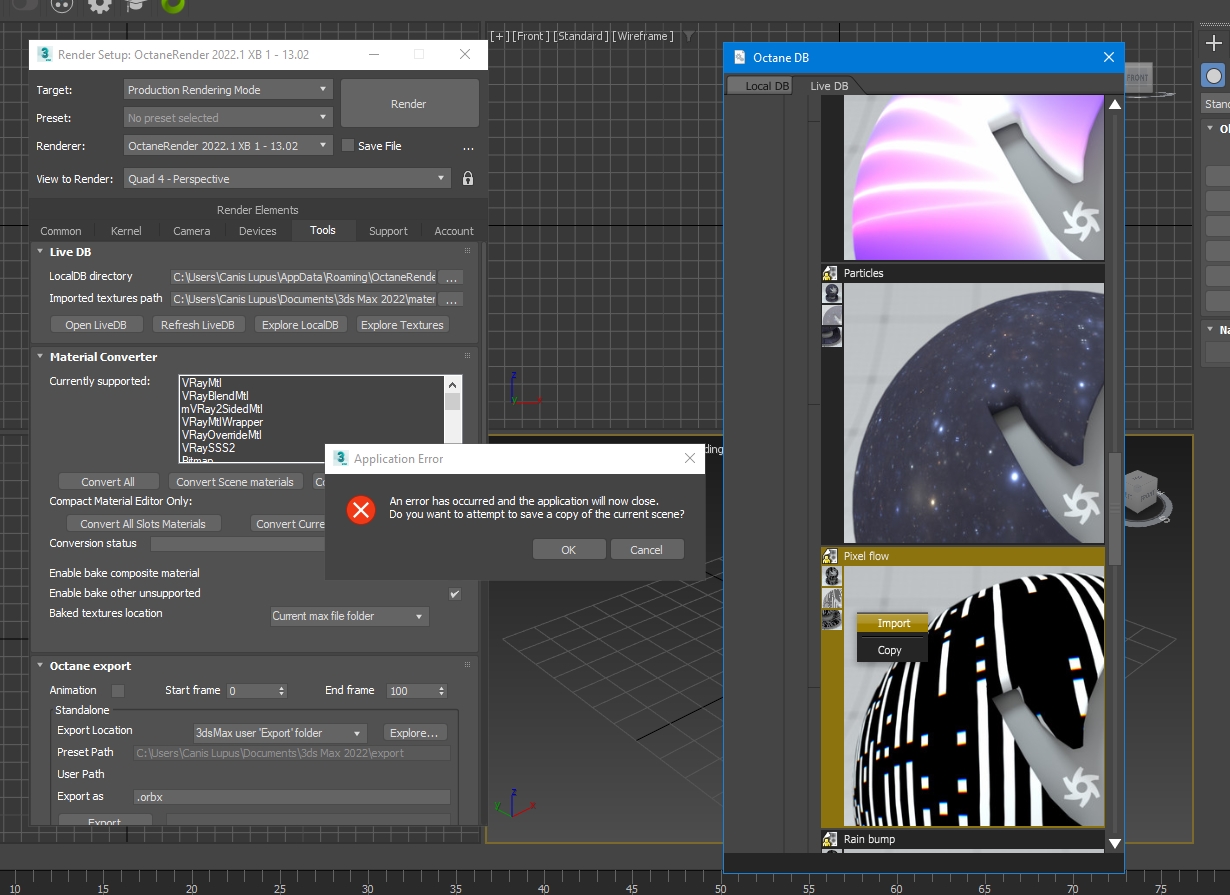
Task: Open the View to Render dropdown
Action: (x=287, y=179)
